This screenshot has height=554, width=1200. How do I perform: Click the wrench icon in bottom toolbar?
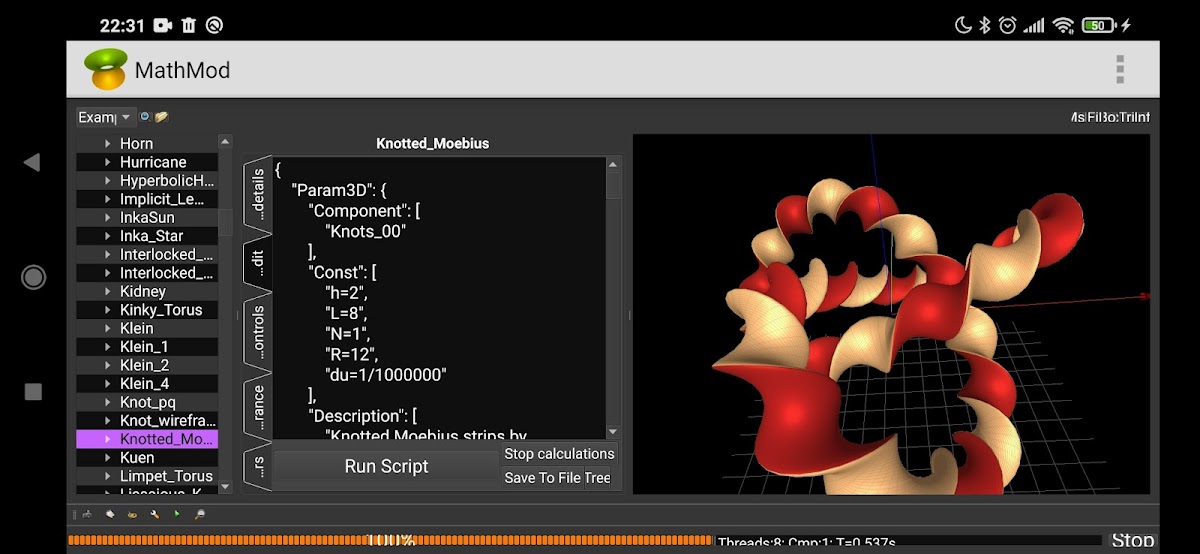pyautogui.click(x=154, y=514)
